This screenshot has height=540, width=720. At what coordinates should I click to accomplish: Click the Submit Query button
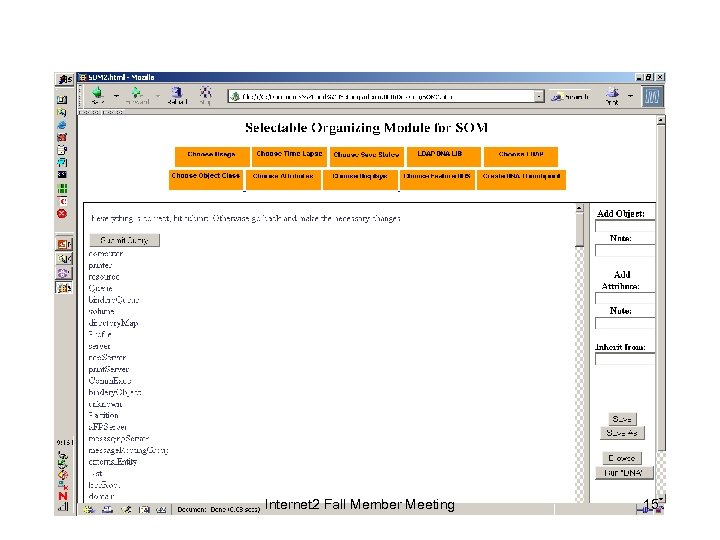pyautogui.click(x=124, y=240)
